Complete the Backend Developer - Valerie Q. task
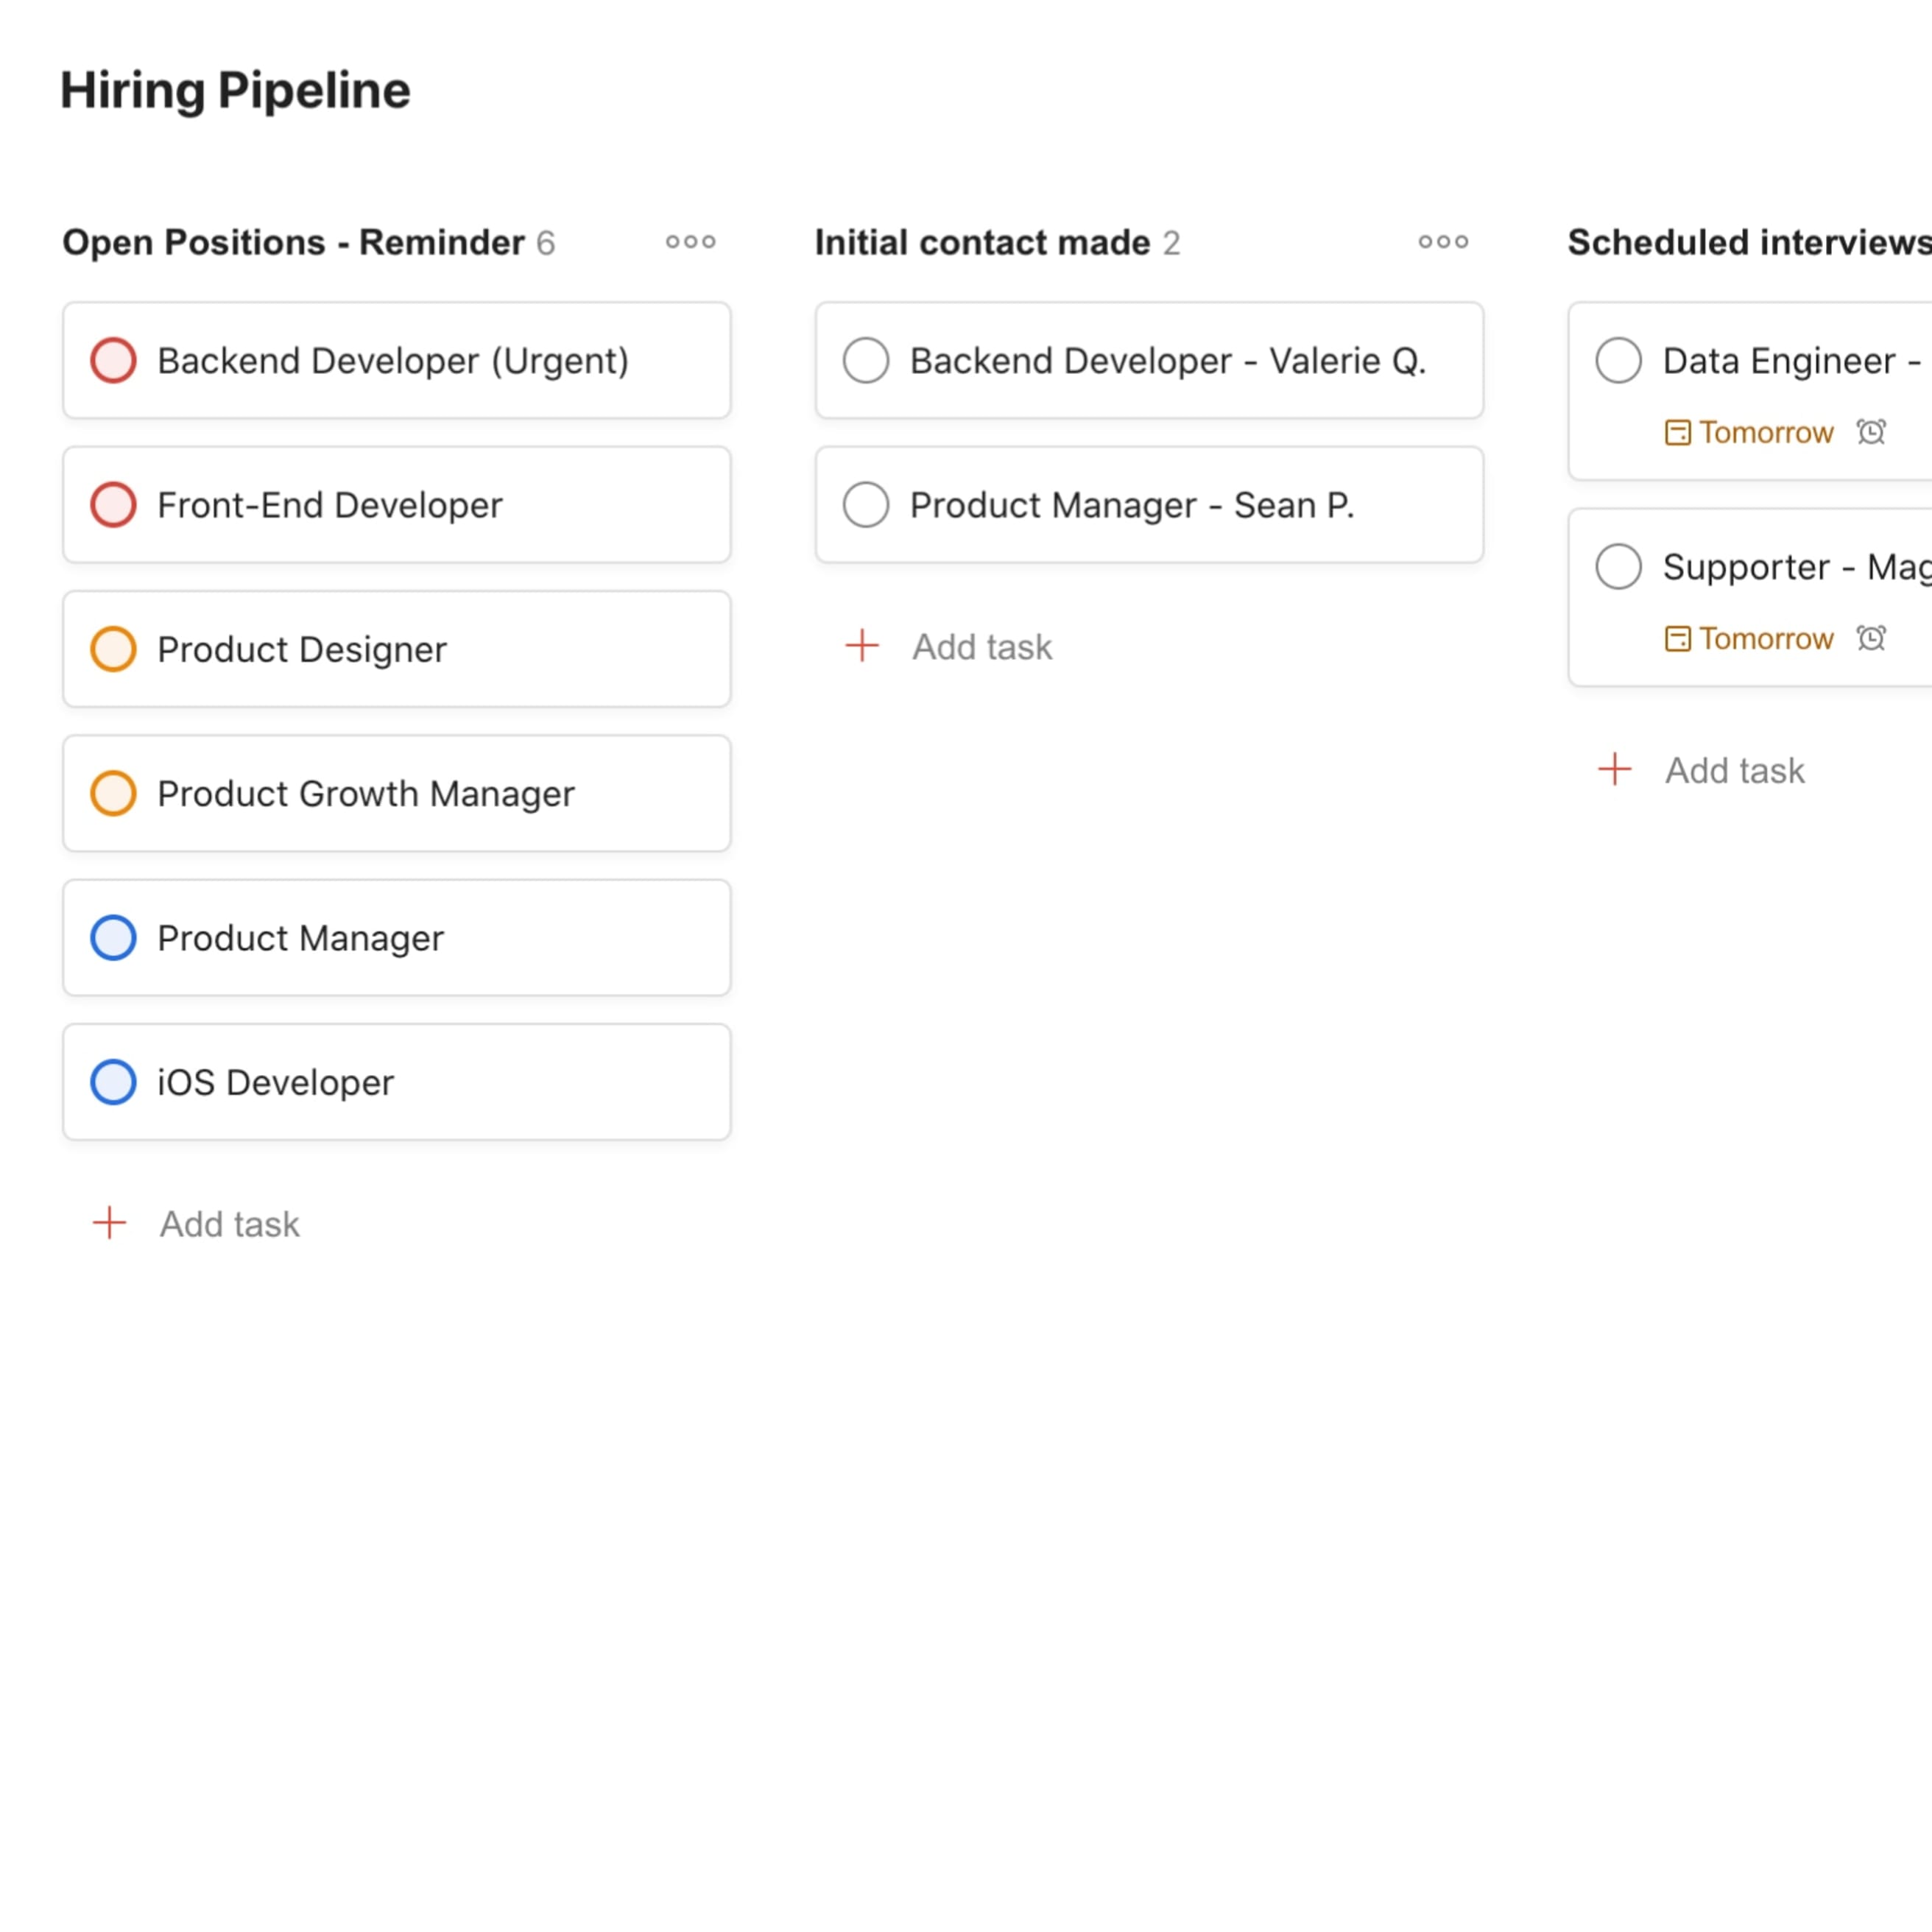Screen dimensions: 1932x1932 click(x=864, y=360)
